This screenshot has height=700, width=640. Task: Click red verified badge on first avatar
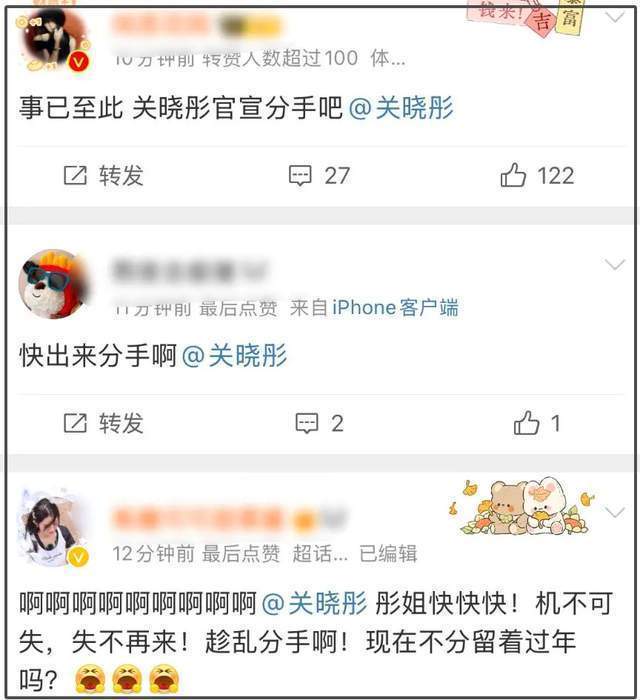(79, 62)
